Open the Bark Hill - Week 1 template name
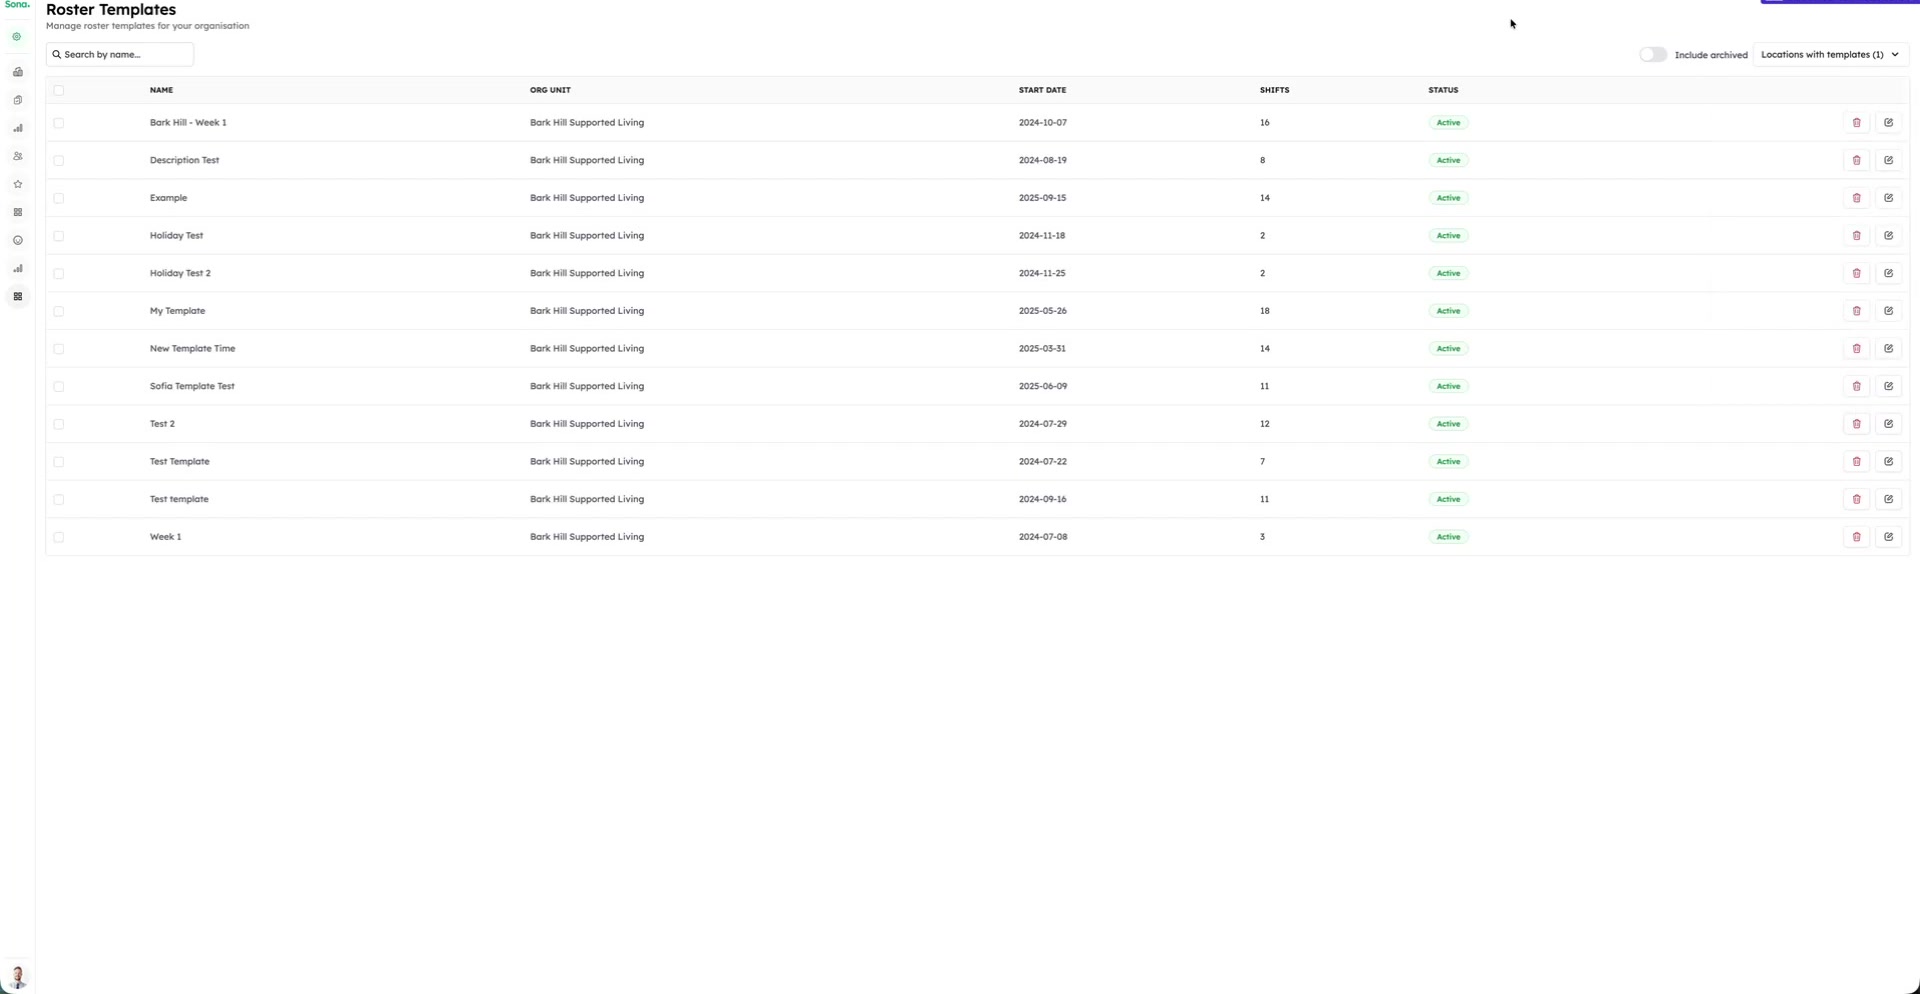1920x994 pixels. (188, 123)
